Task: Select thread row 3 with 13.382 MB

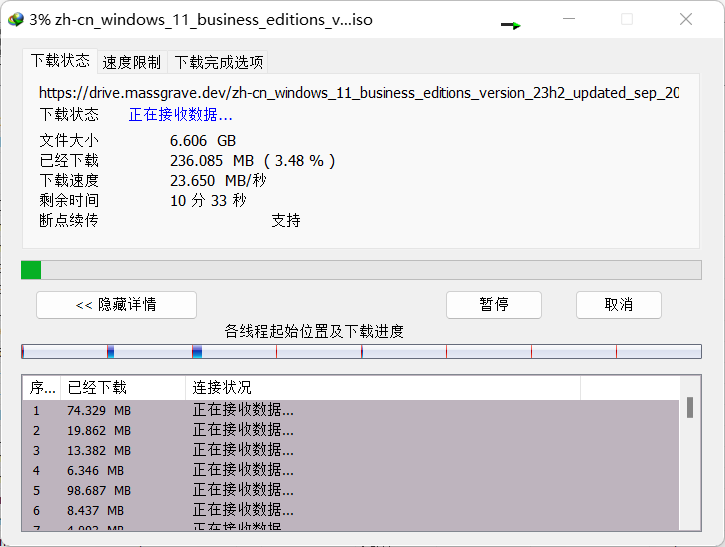Action: (x=350, y=450)
